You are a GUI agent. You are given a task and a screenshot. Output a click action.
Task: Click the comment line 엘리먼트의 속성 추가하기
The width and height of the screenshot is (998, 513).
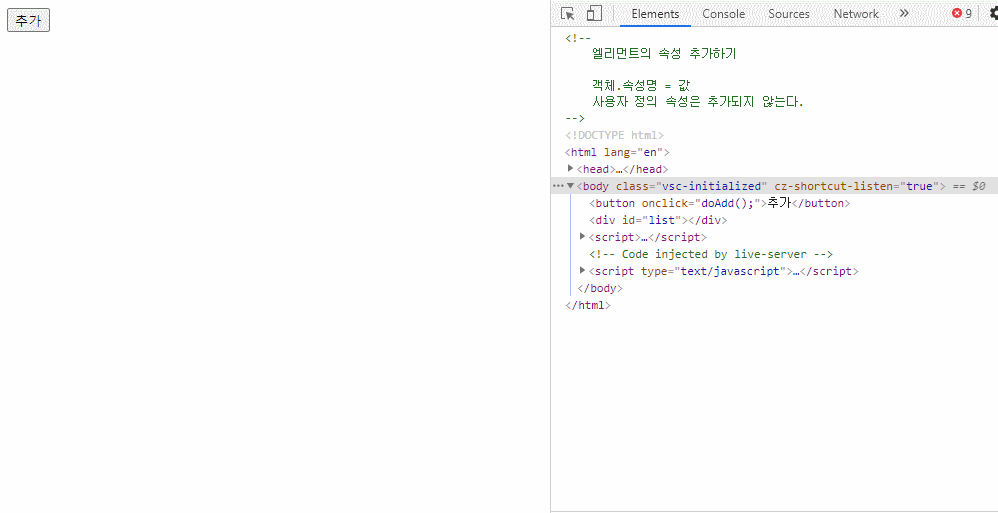coord(664,54)
